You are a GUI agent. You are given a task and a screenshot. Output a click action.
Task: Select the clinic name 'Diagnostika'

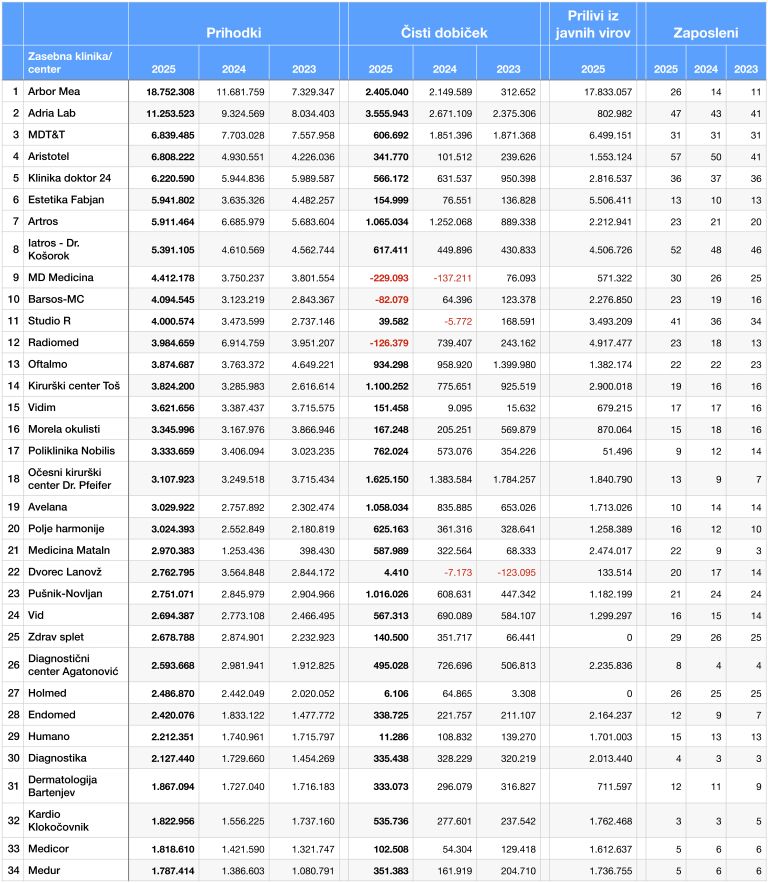tap(57, 758)
